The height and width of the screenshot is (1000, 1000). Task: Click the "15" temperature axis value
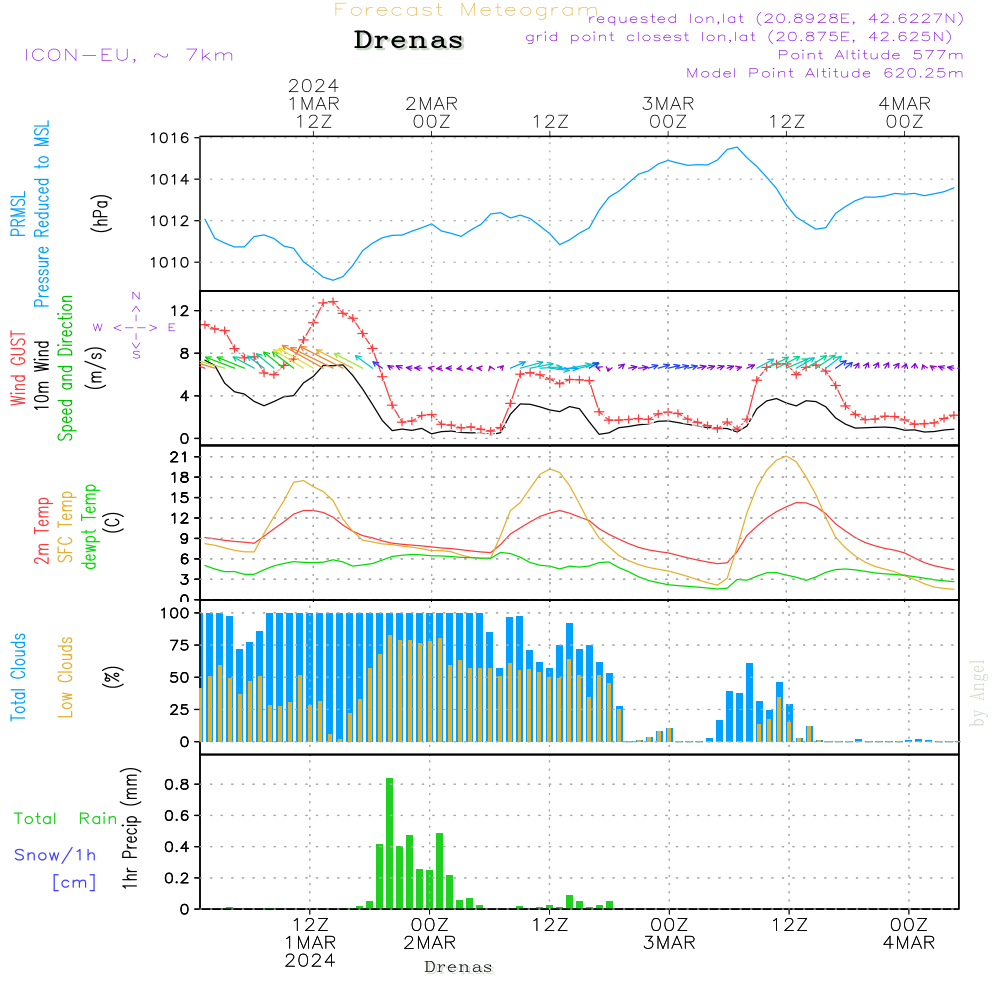coord(179,497)
